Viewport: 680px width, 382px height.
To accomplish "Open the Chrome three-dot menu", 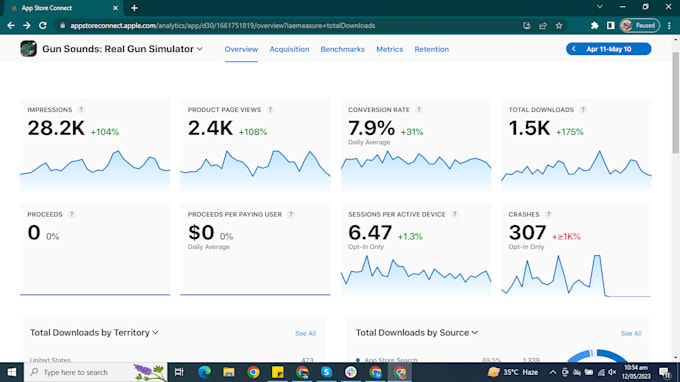I will click(x=669, y=26).
